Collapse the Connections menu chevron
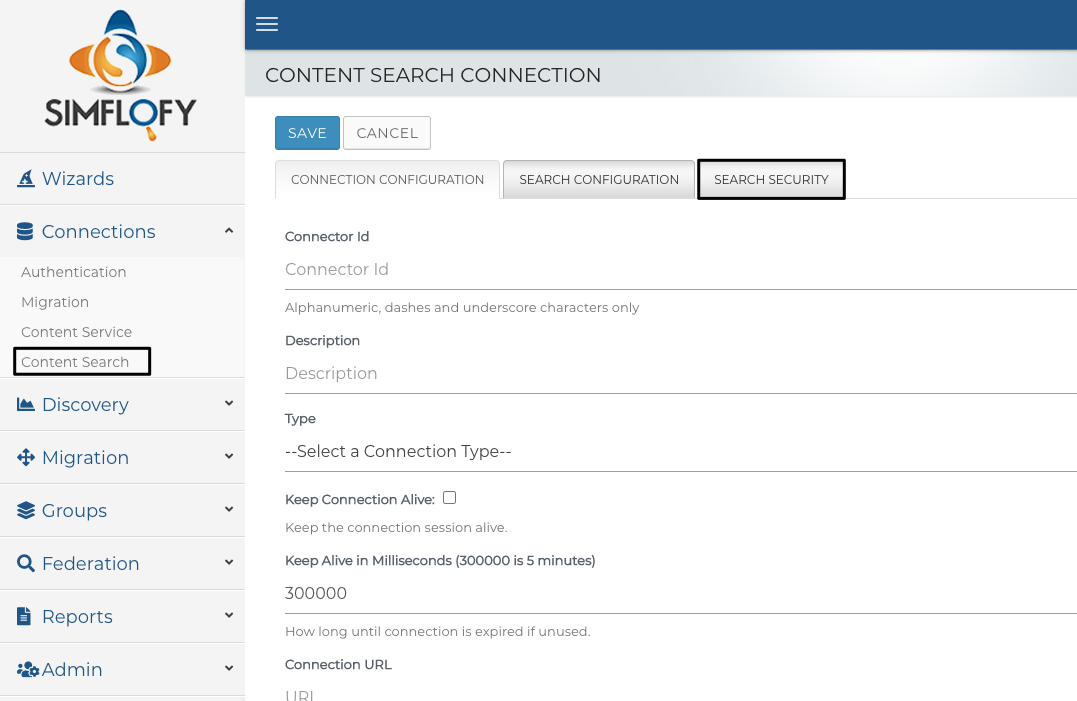1077x701 pixels. pyautogui.click(x=229, y=231)
